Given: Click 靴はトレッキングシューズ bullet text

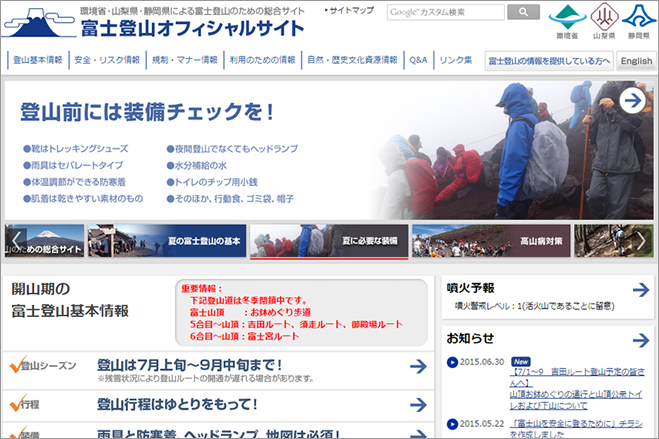Looking at the screenshot, I should (76, 149).
